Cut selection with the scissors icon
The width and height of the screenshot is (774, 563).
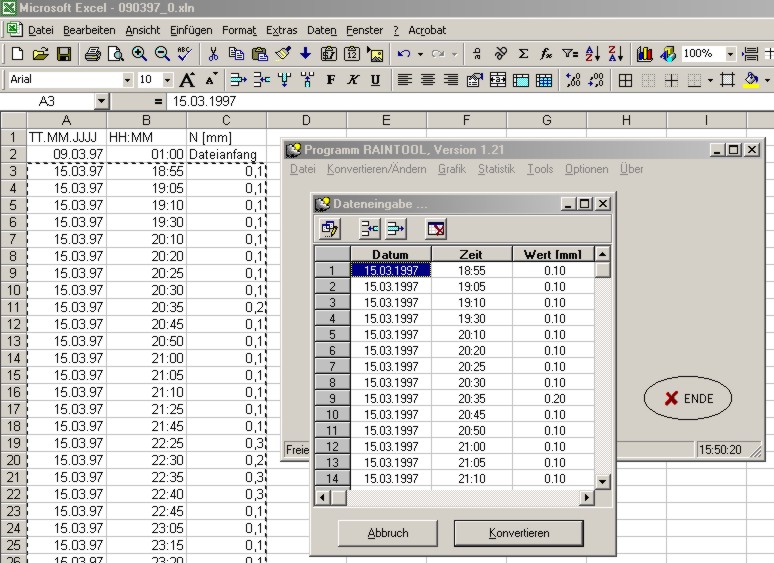click(x=213, y=54)
